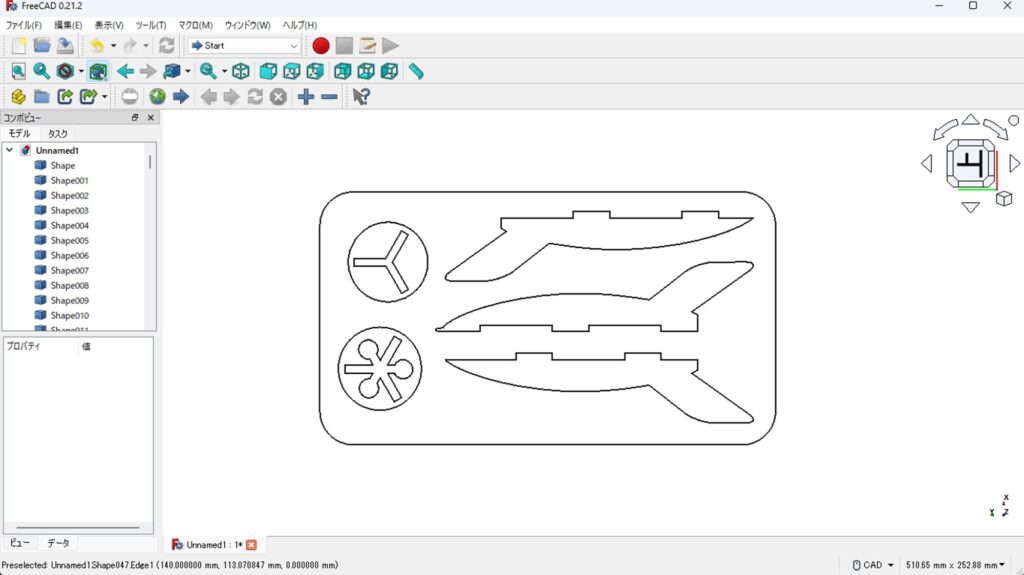Open CAD navigation style dropdown
The width and height of the screenshot is (1024, 575).
pos(873,565)
